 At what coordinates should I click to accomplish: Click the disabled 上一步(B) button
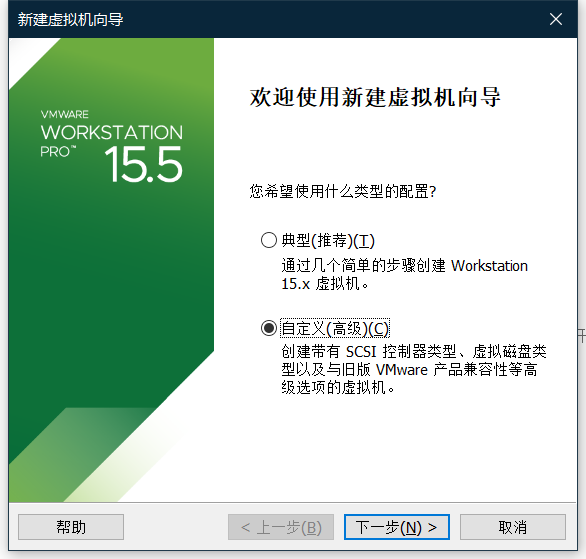[x=281, y=527]
